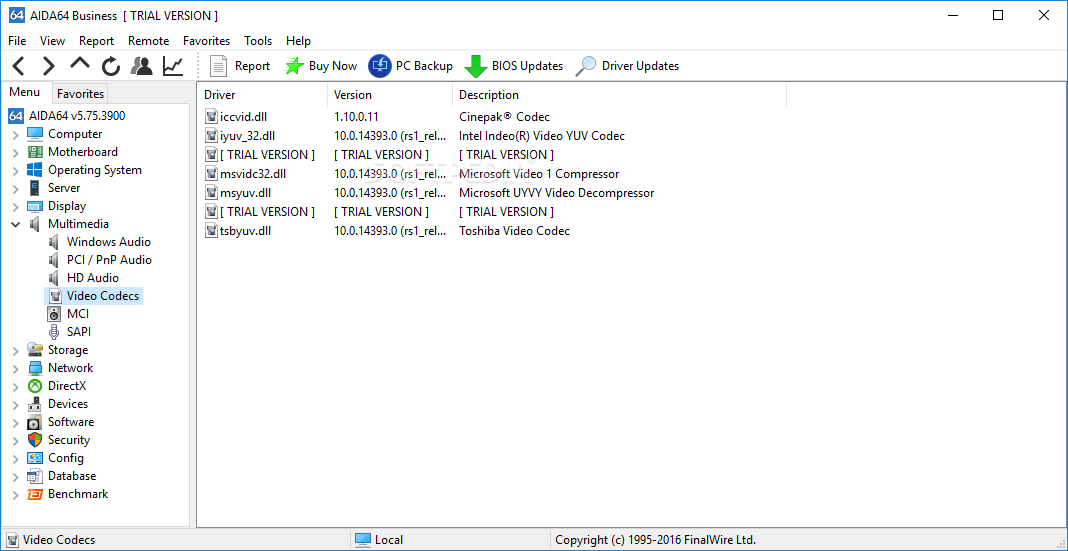This screenshot has width=1068, height=551.
Task: Click the Driver Updates toolbar label
Action: pos(640,66)
